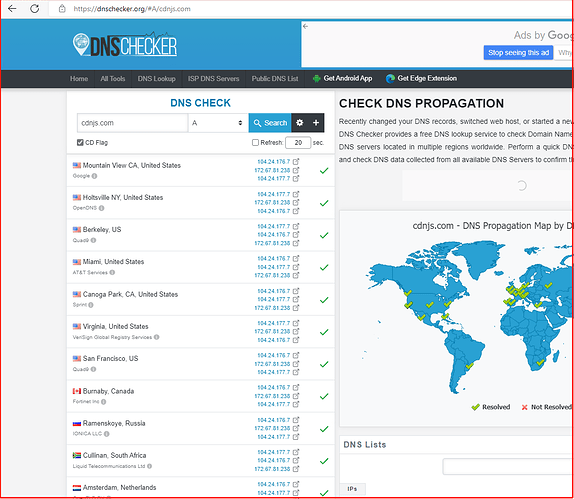The width and height of the screenshot is (574, 499).
Task: Reload the page with refresh icon
Action: coord(35,8)
